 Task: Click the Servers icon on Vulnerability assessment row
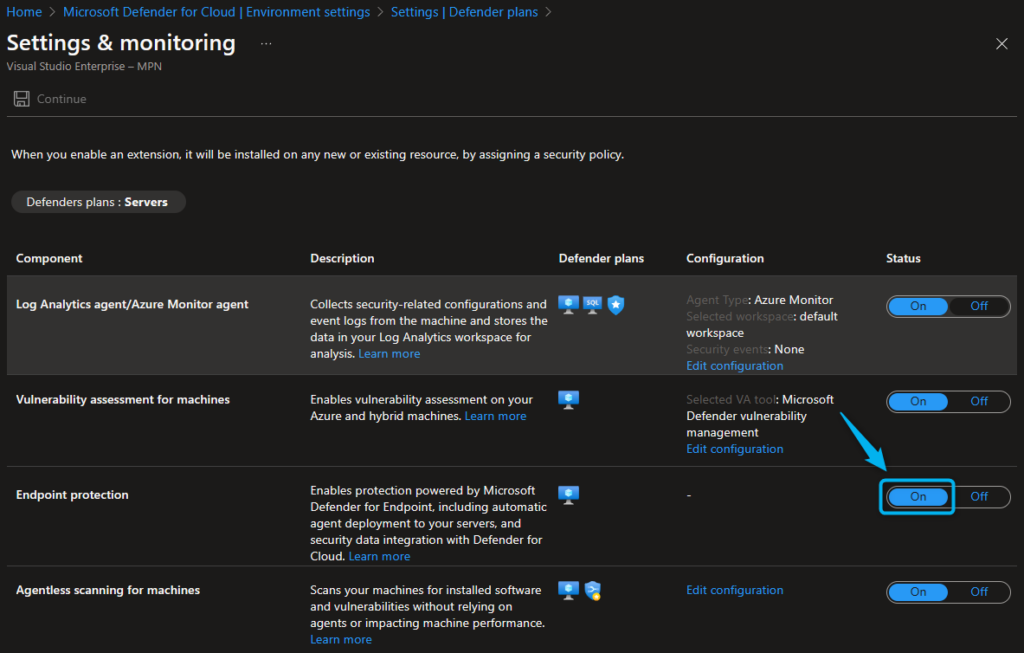click(568, 398)
